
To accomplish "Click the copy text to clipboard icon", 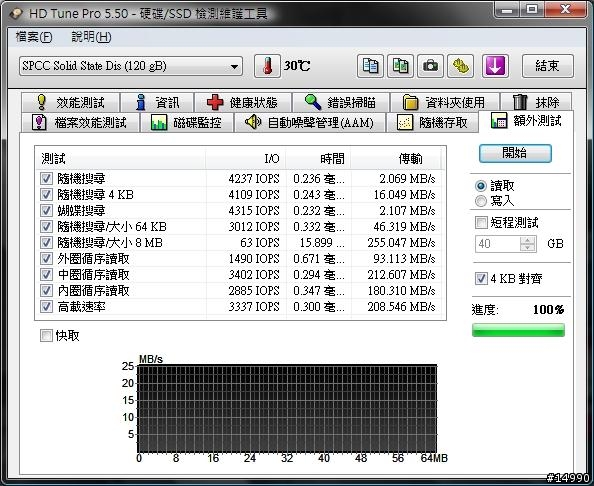I will [370, 66].
